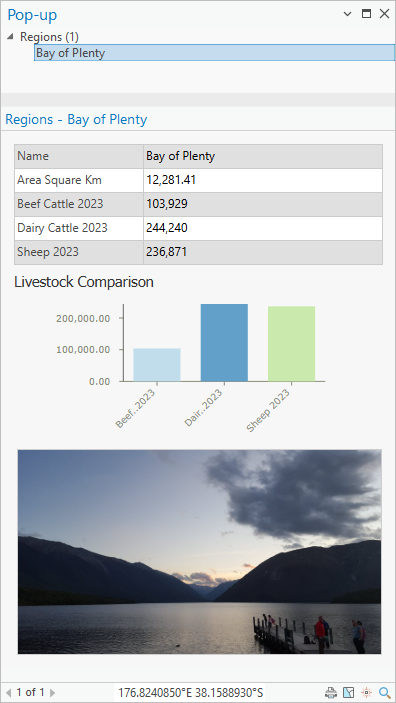Print the pop-up with the printer icon
The height and width of the screenshot is (703, 396).
331,692
